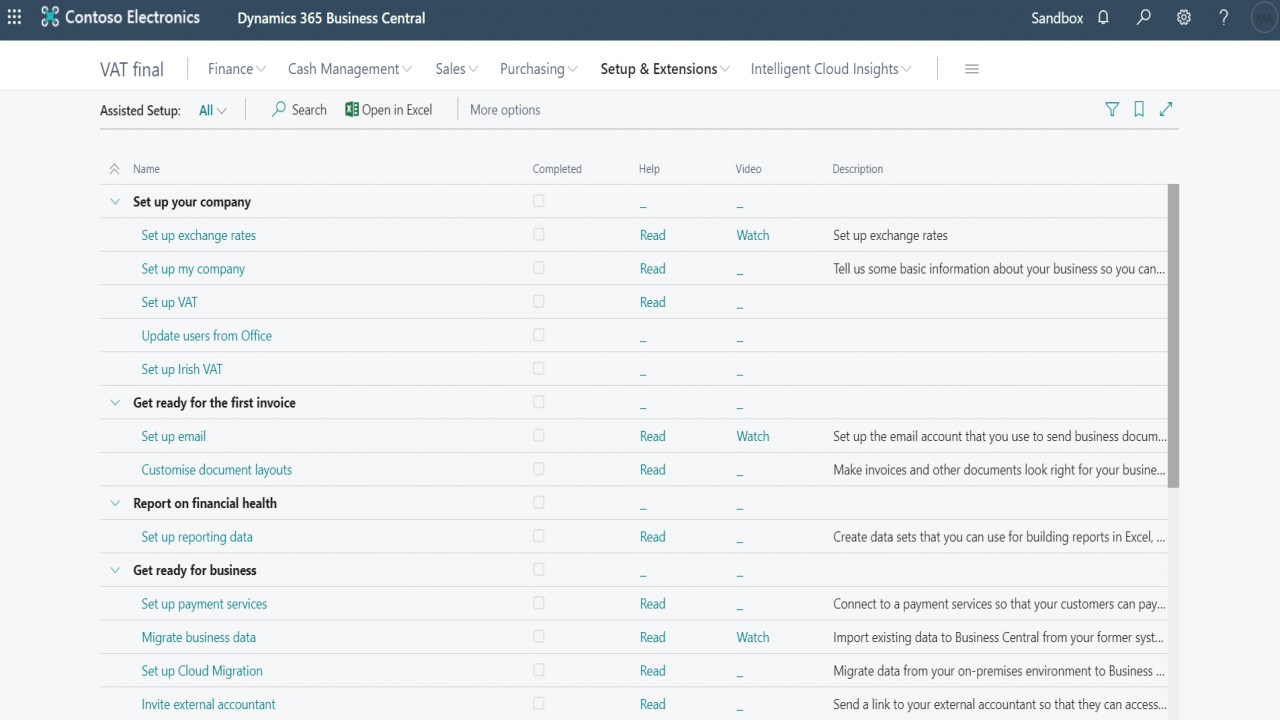This screenshot has width=1280, height=720.
Task: Open the app launcher waffle icon
Action: tap(14, 18)
